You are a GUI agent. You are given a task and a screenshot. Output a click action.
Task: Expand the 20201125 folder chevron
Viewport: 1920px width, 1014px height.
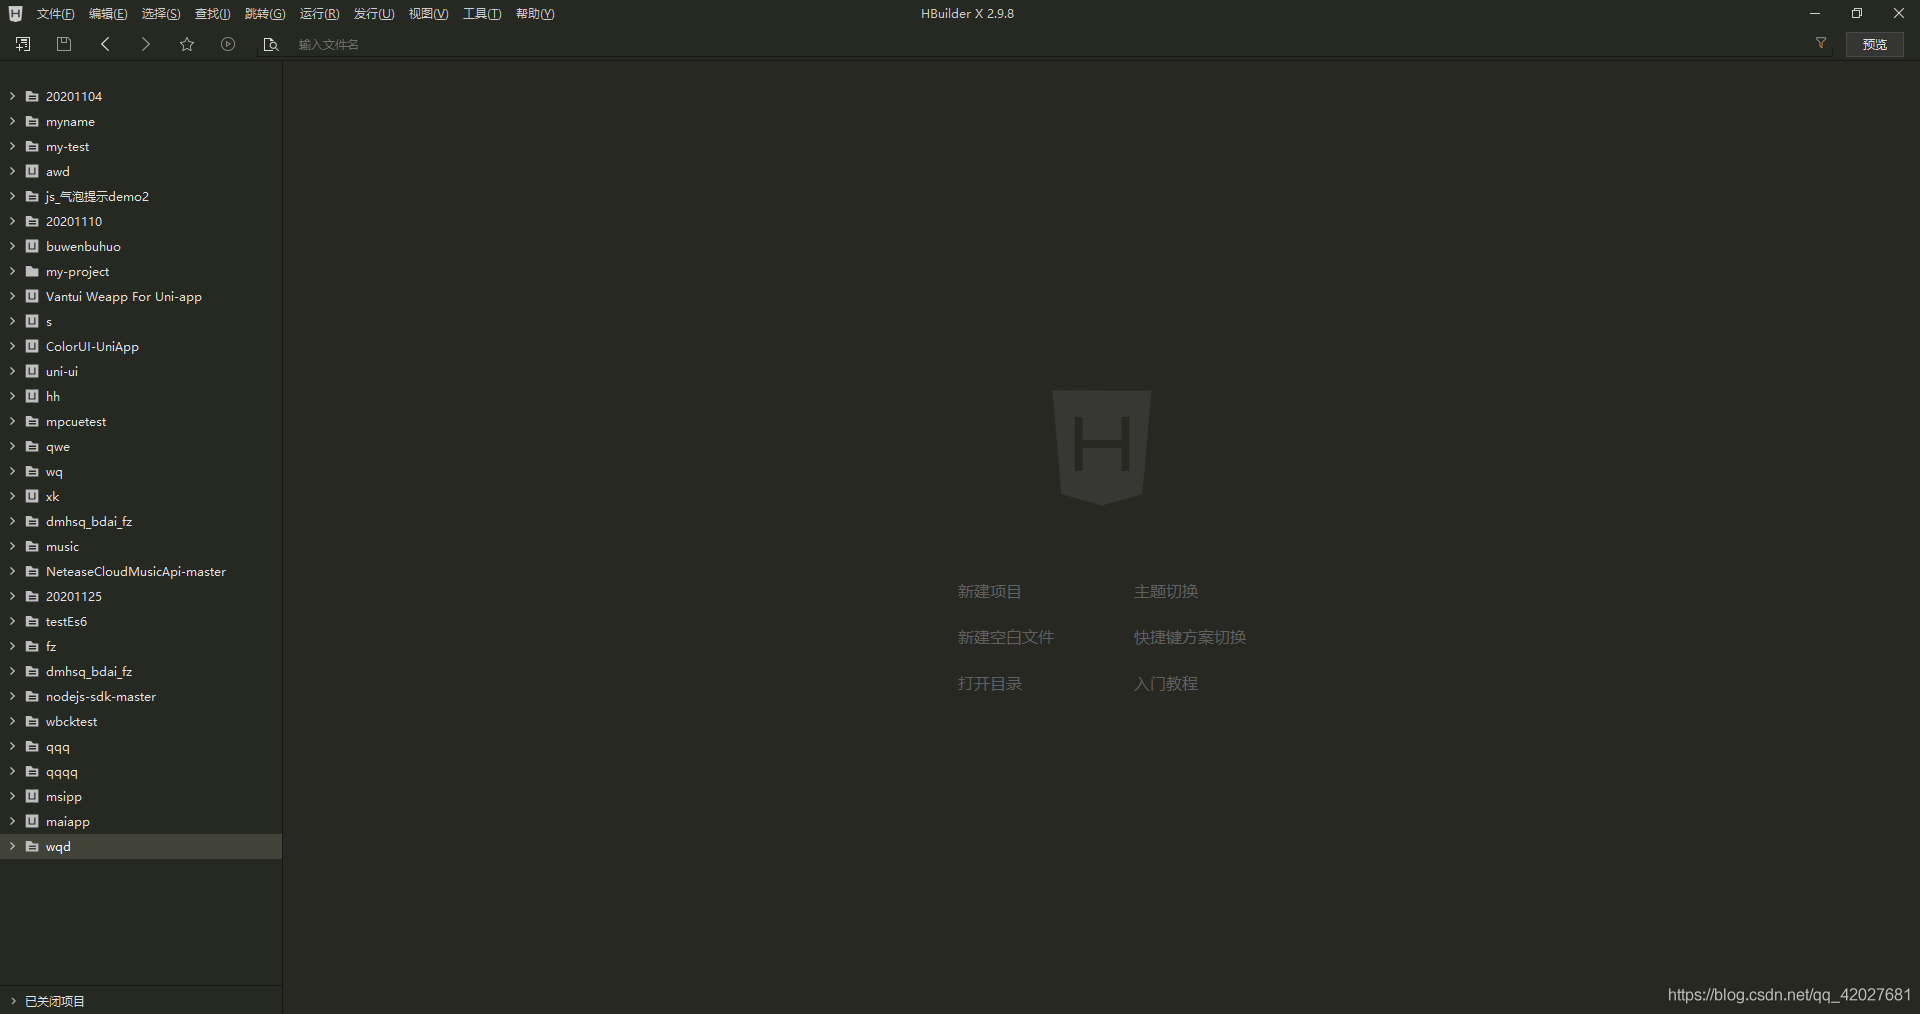coord(12,596)
